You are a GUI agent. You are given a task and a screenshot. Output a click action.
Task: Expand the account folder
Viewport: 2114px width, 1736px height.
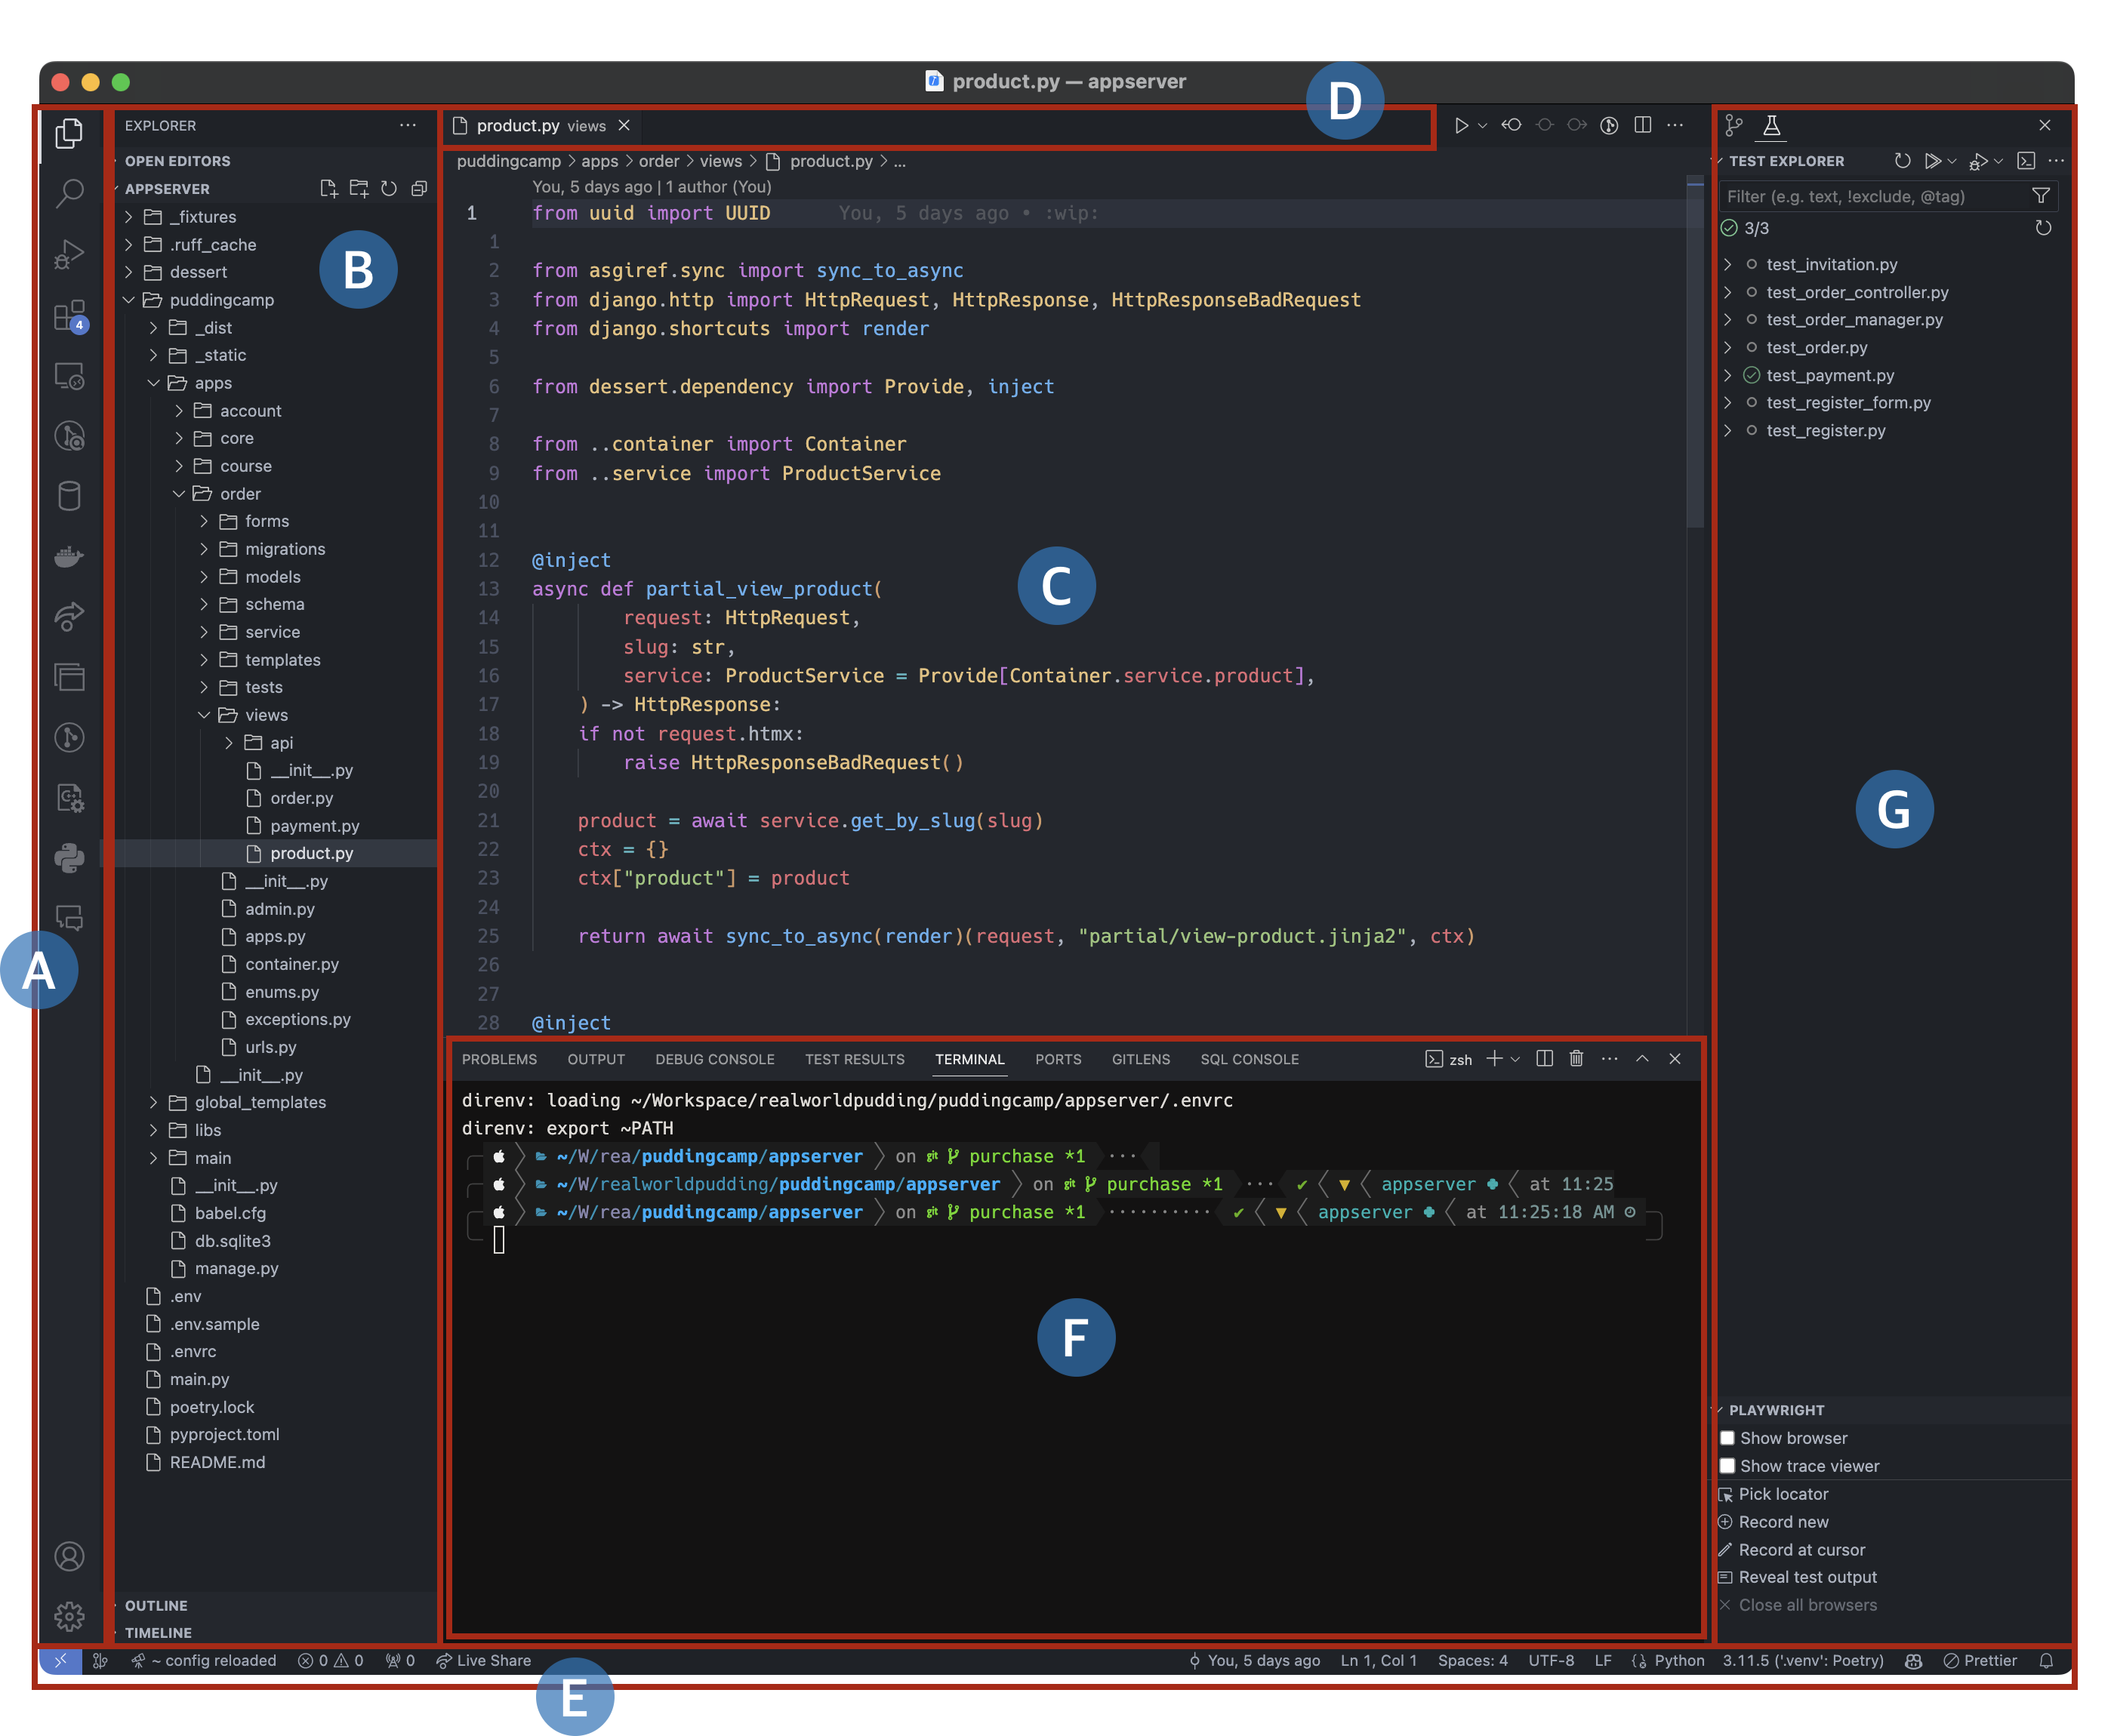(x=179, y=411)
